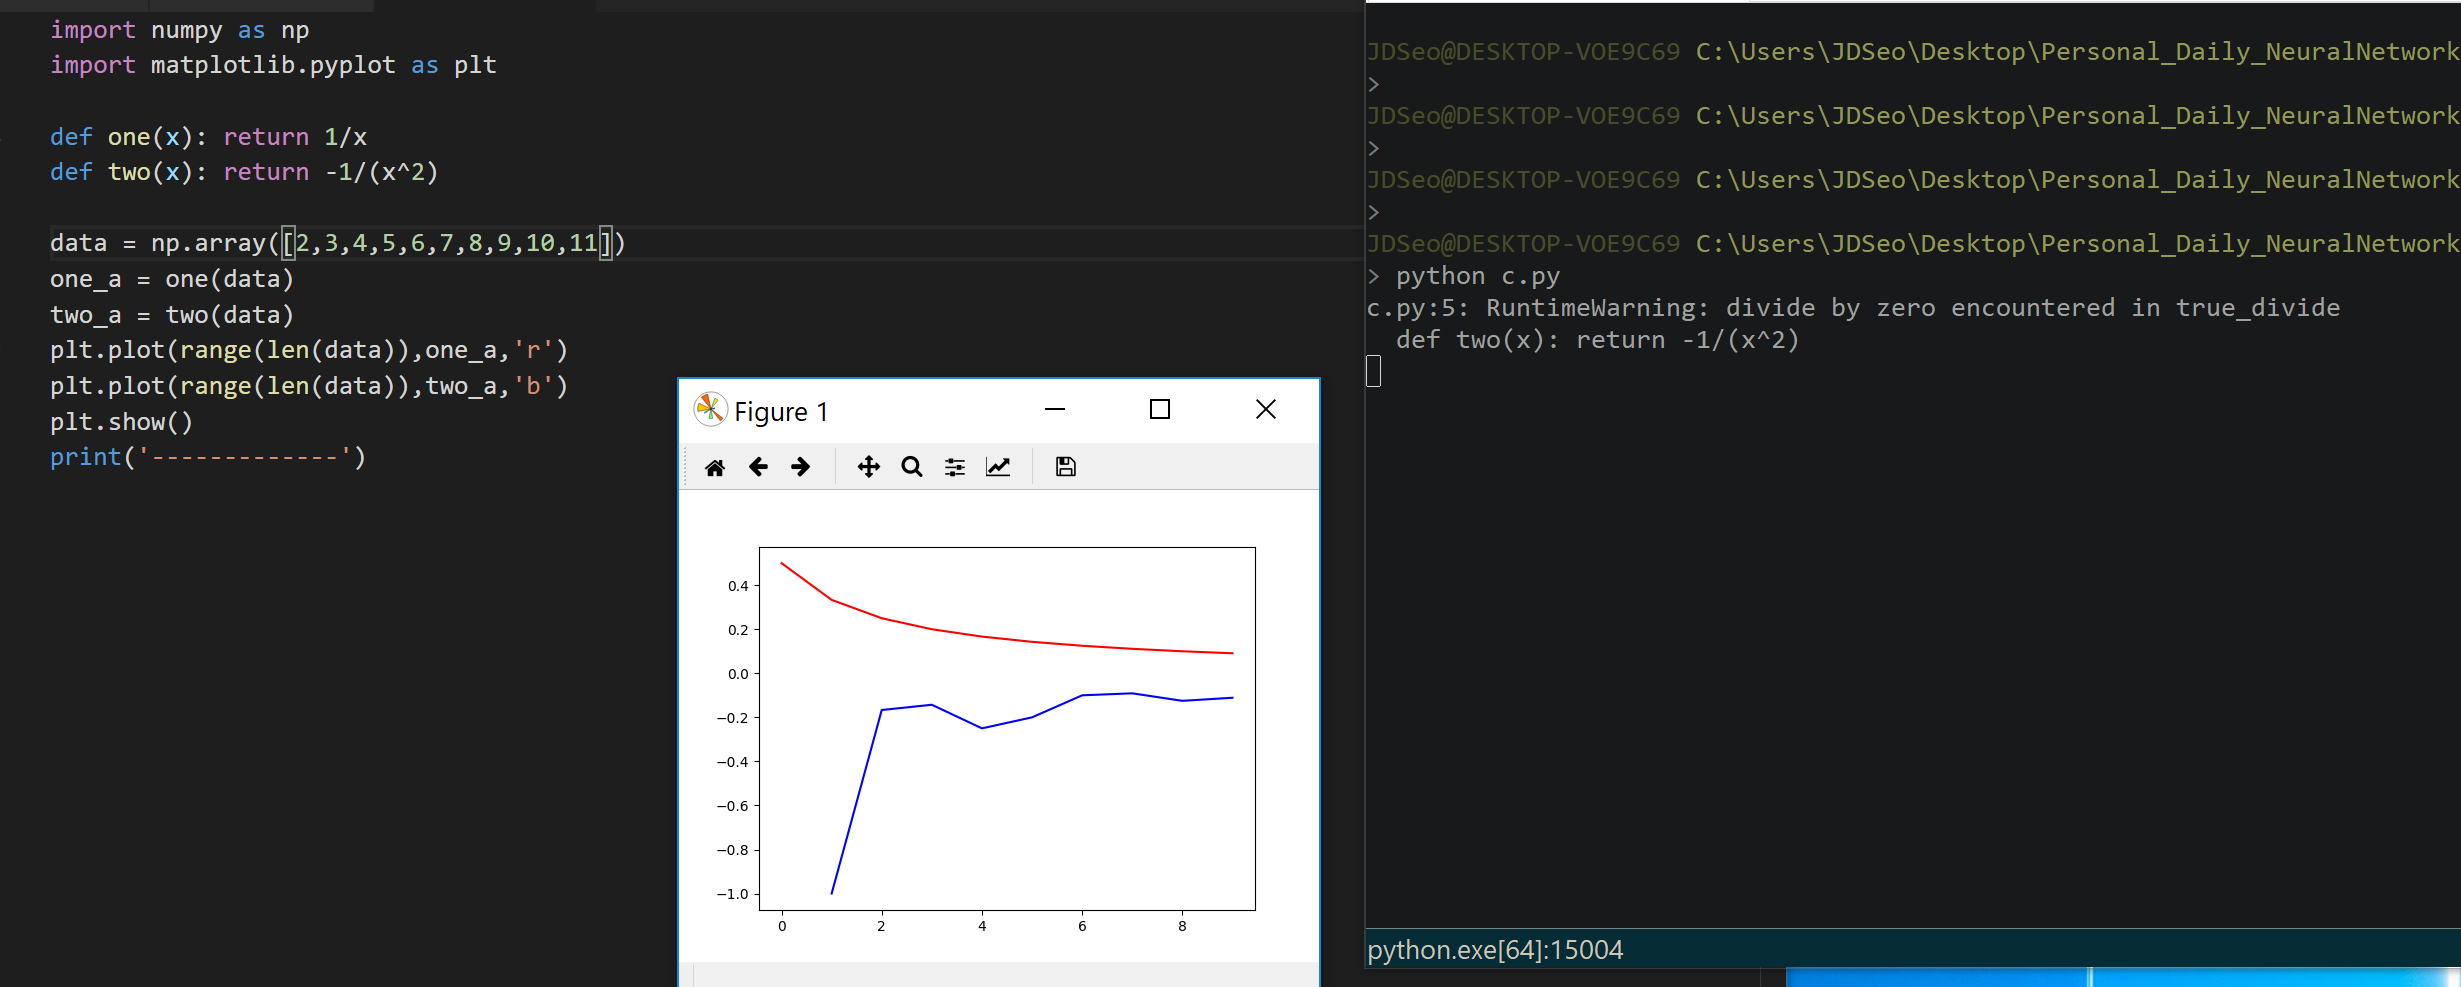This screenshot has height=987, width=2461.
Task: Click the python.exe[64]:15004 status bar
Action: [1495, 950]
